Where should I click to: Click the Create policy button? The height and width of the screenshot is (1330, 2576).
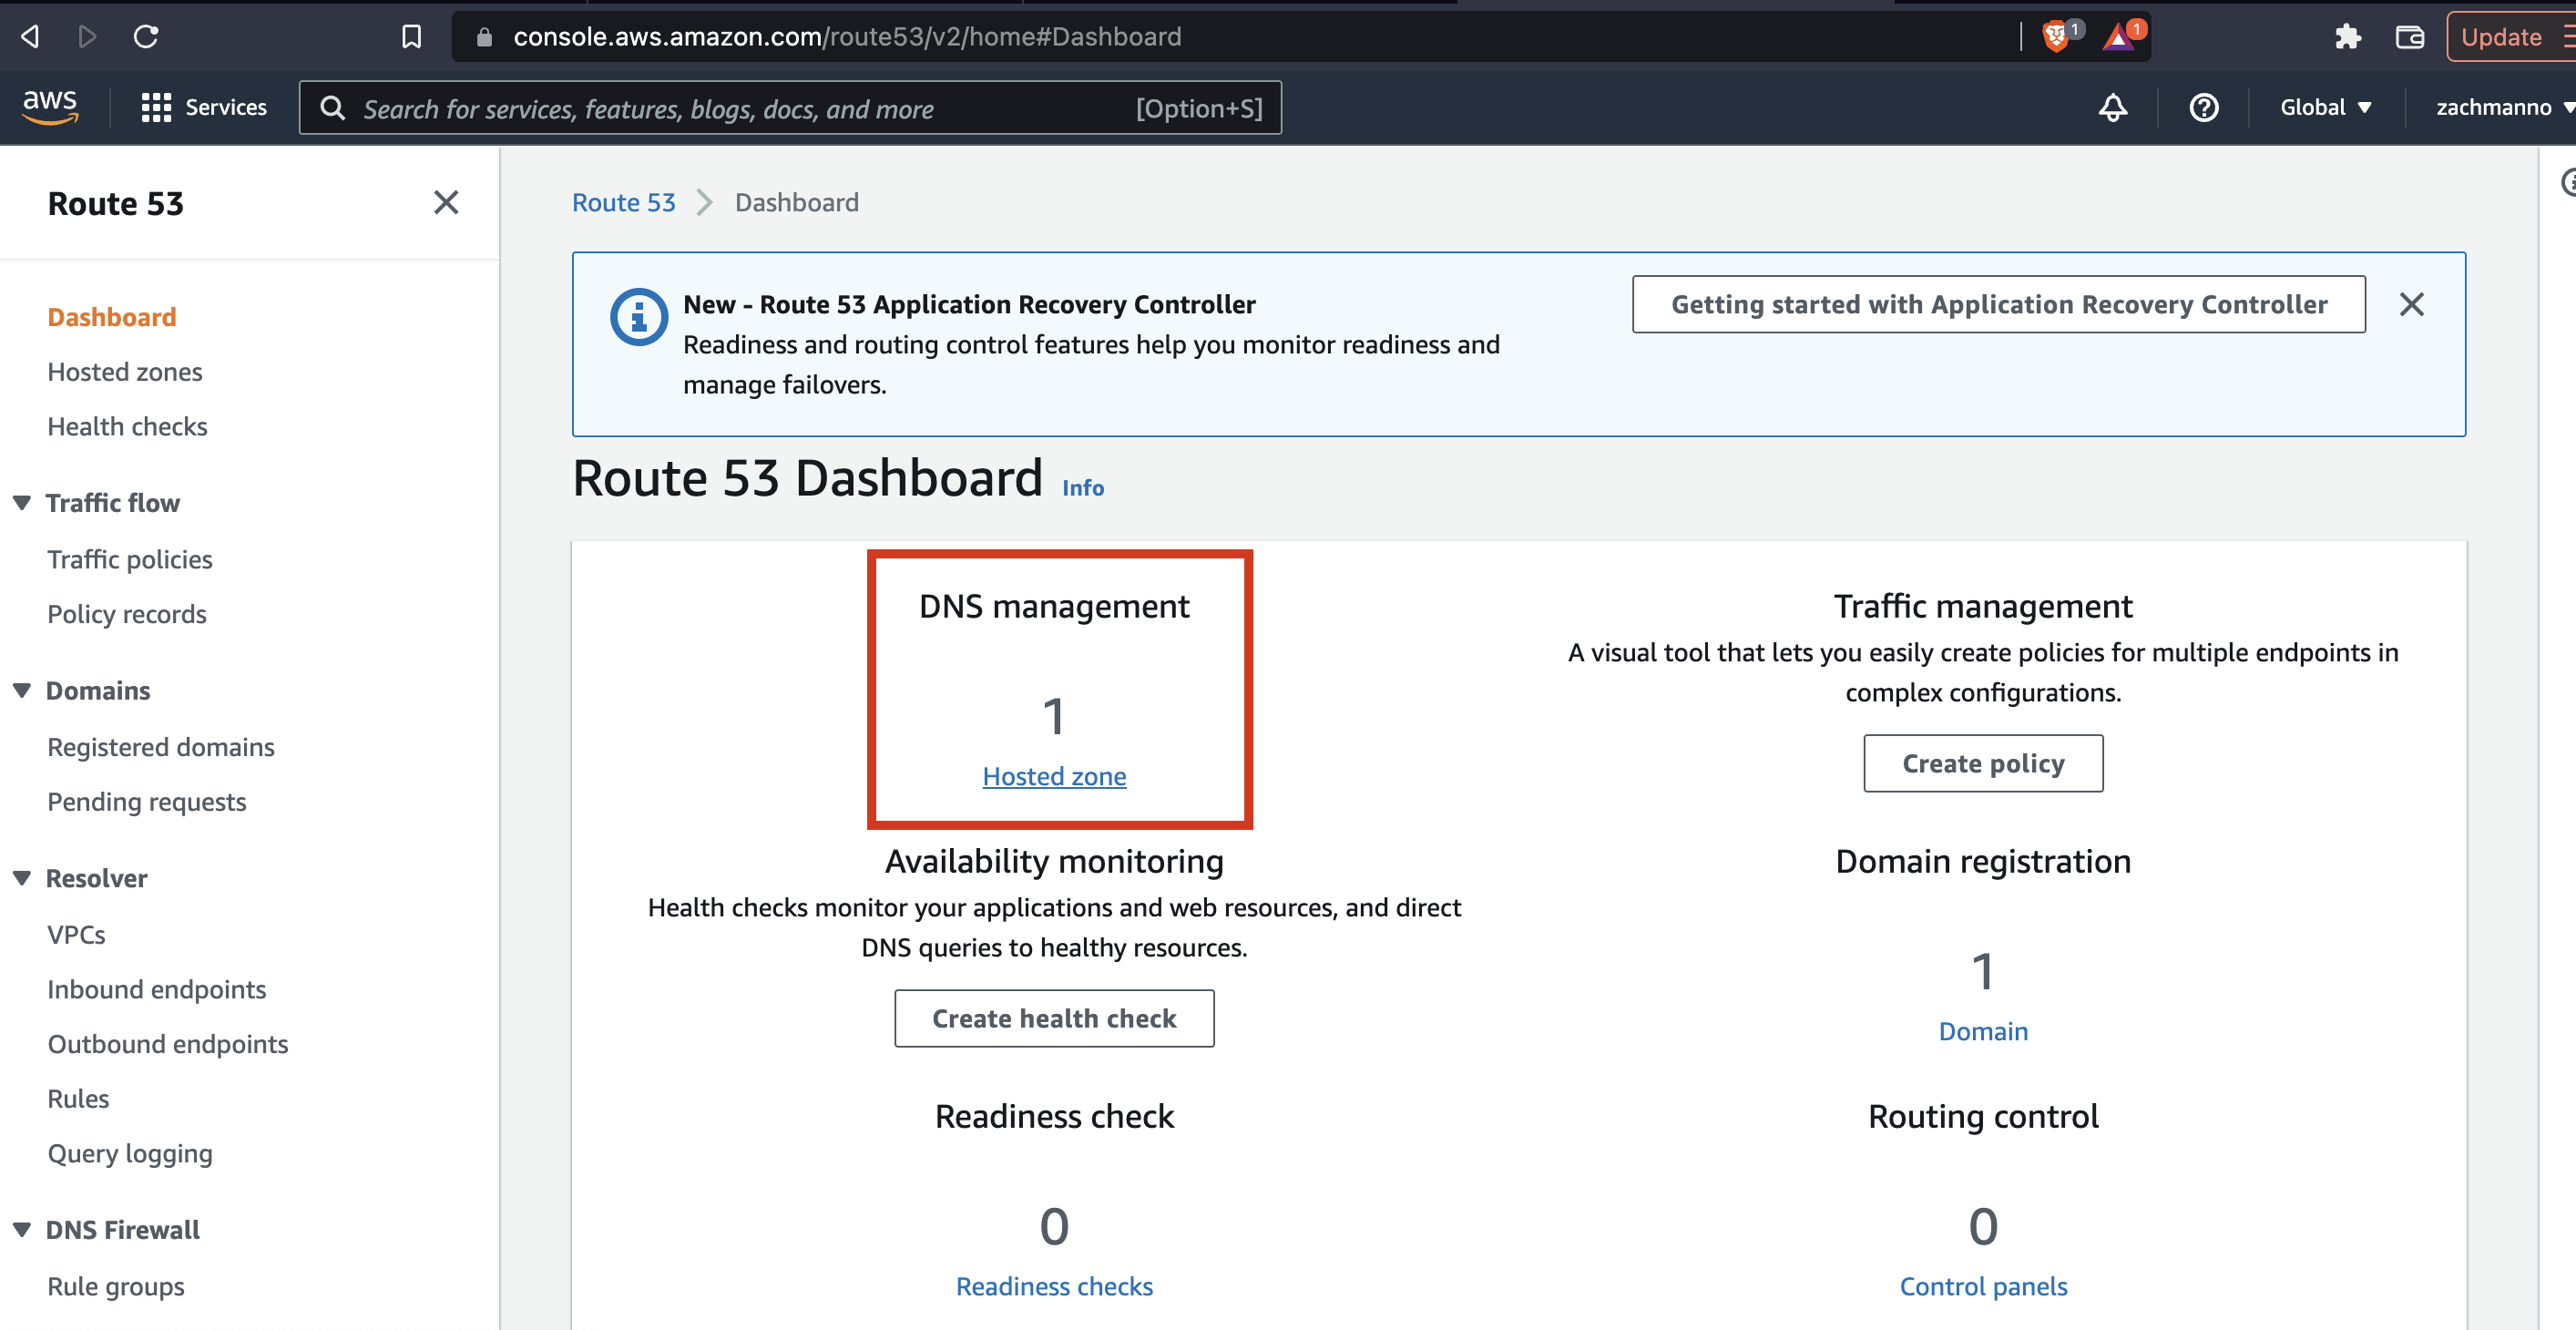(1983, 763)
